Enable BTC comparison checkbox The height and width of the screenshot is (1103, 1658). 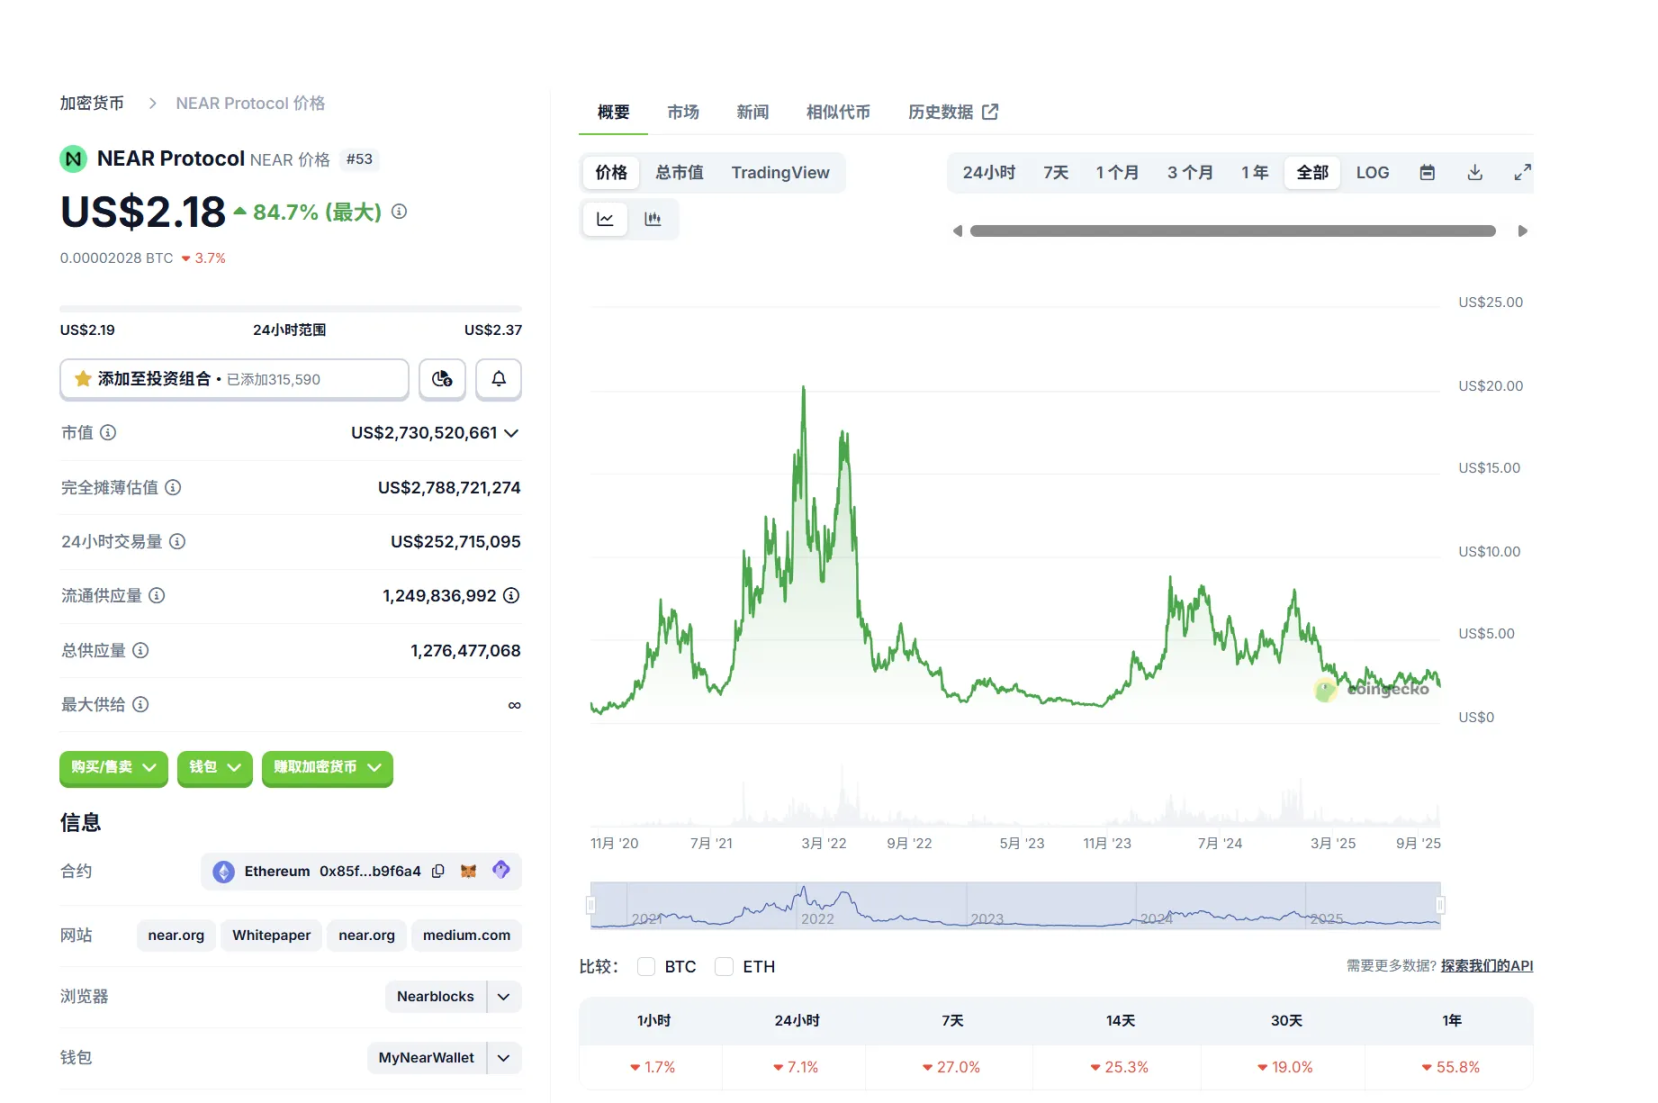[647, 966]
